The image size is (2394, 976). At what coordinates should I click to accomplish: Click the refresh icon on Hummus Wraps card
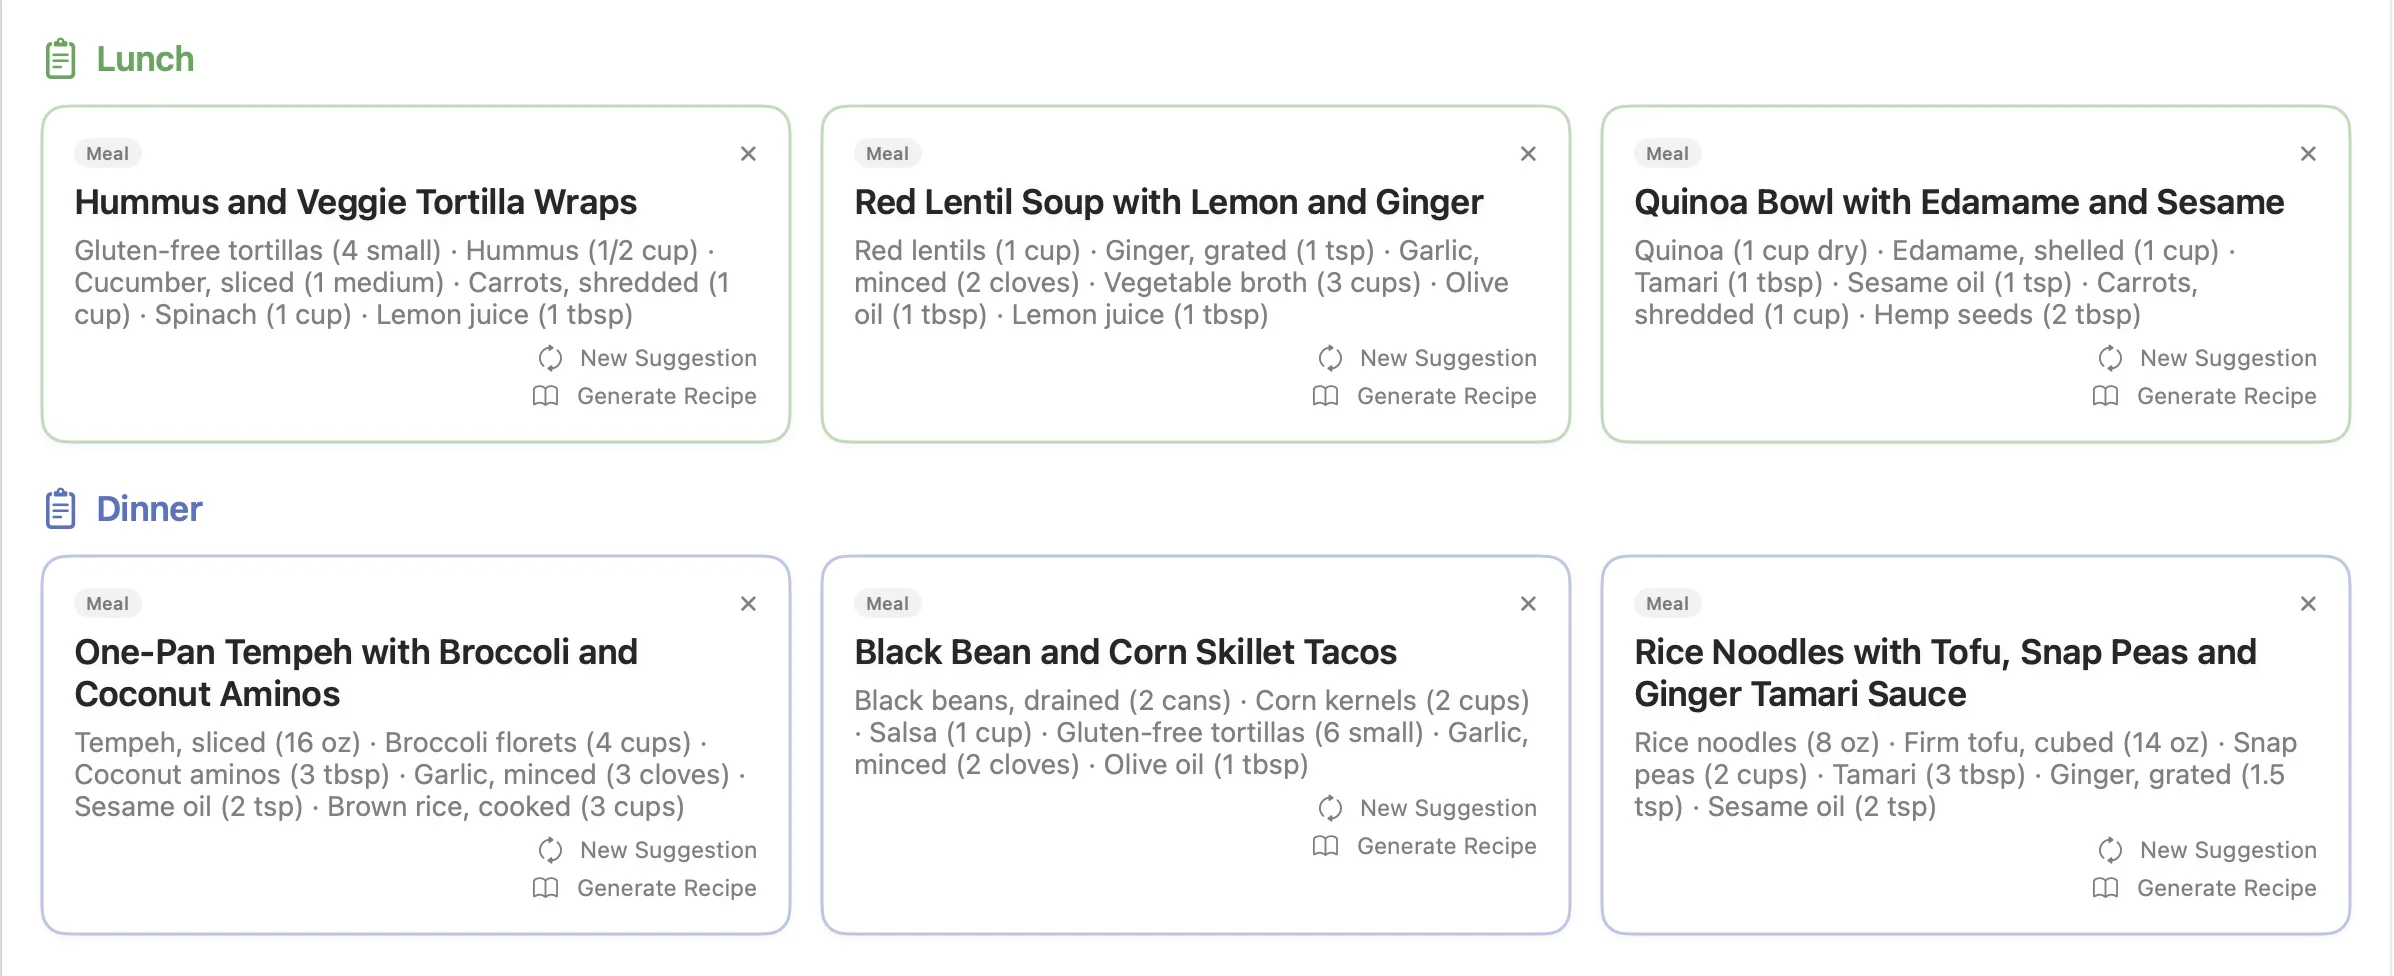tap(550, 358)
